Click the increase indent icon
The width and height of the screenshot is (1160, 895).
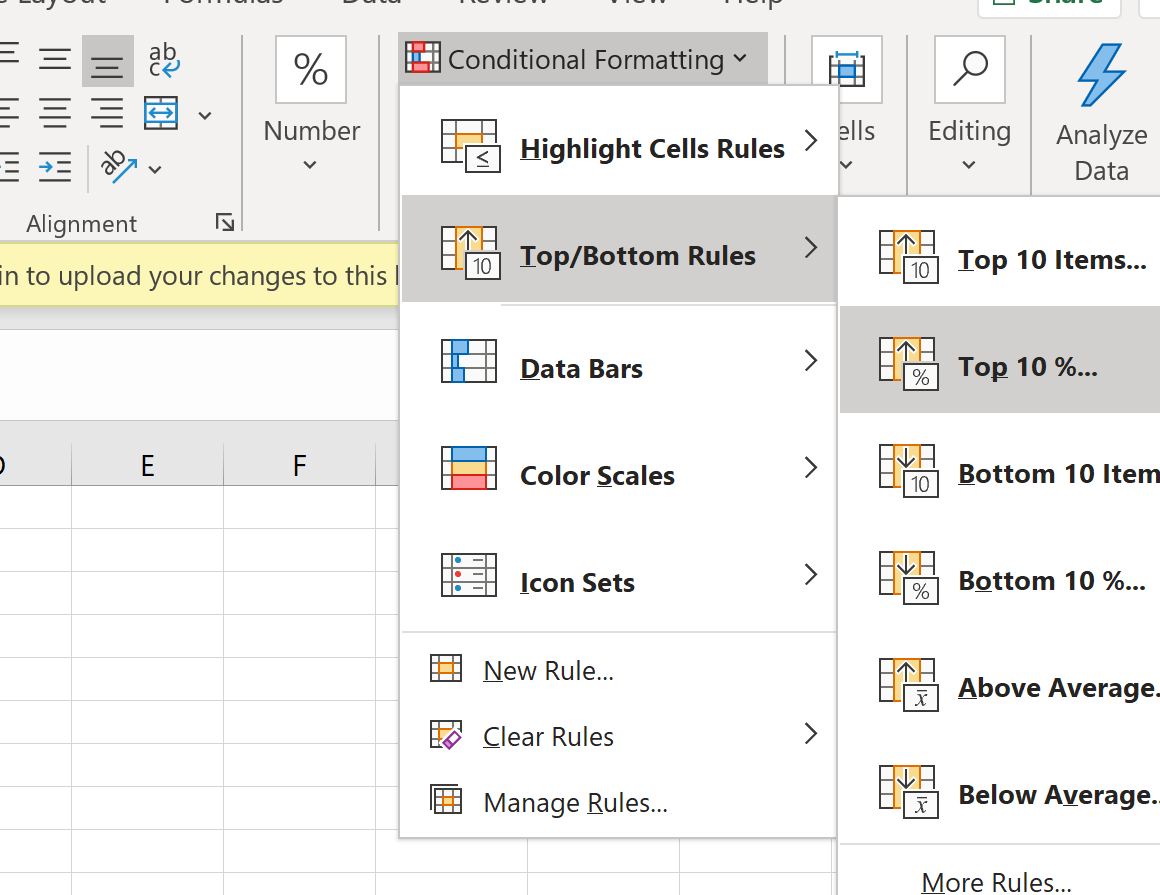[55, 166]
